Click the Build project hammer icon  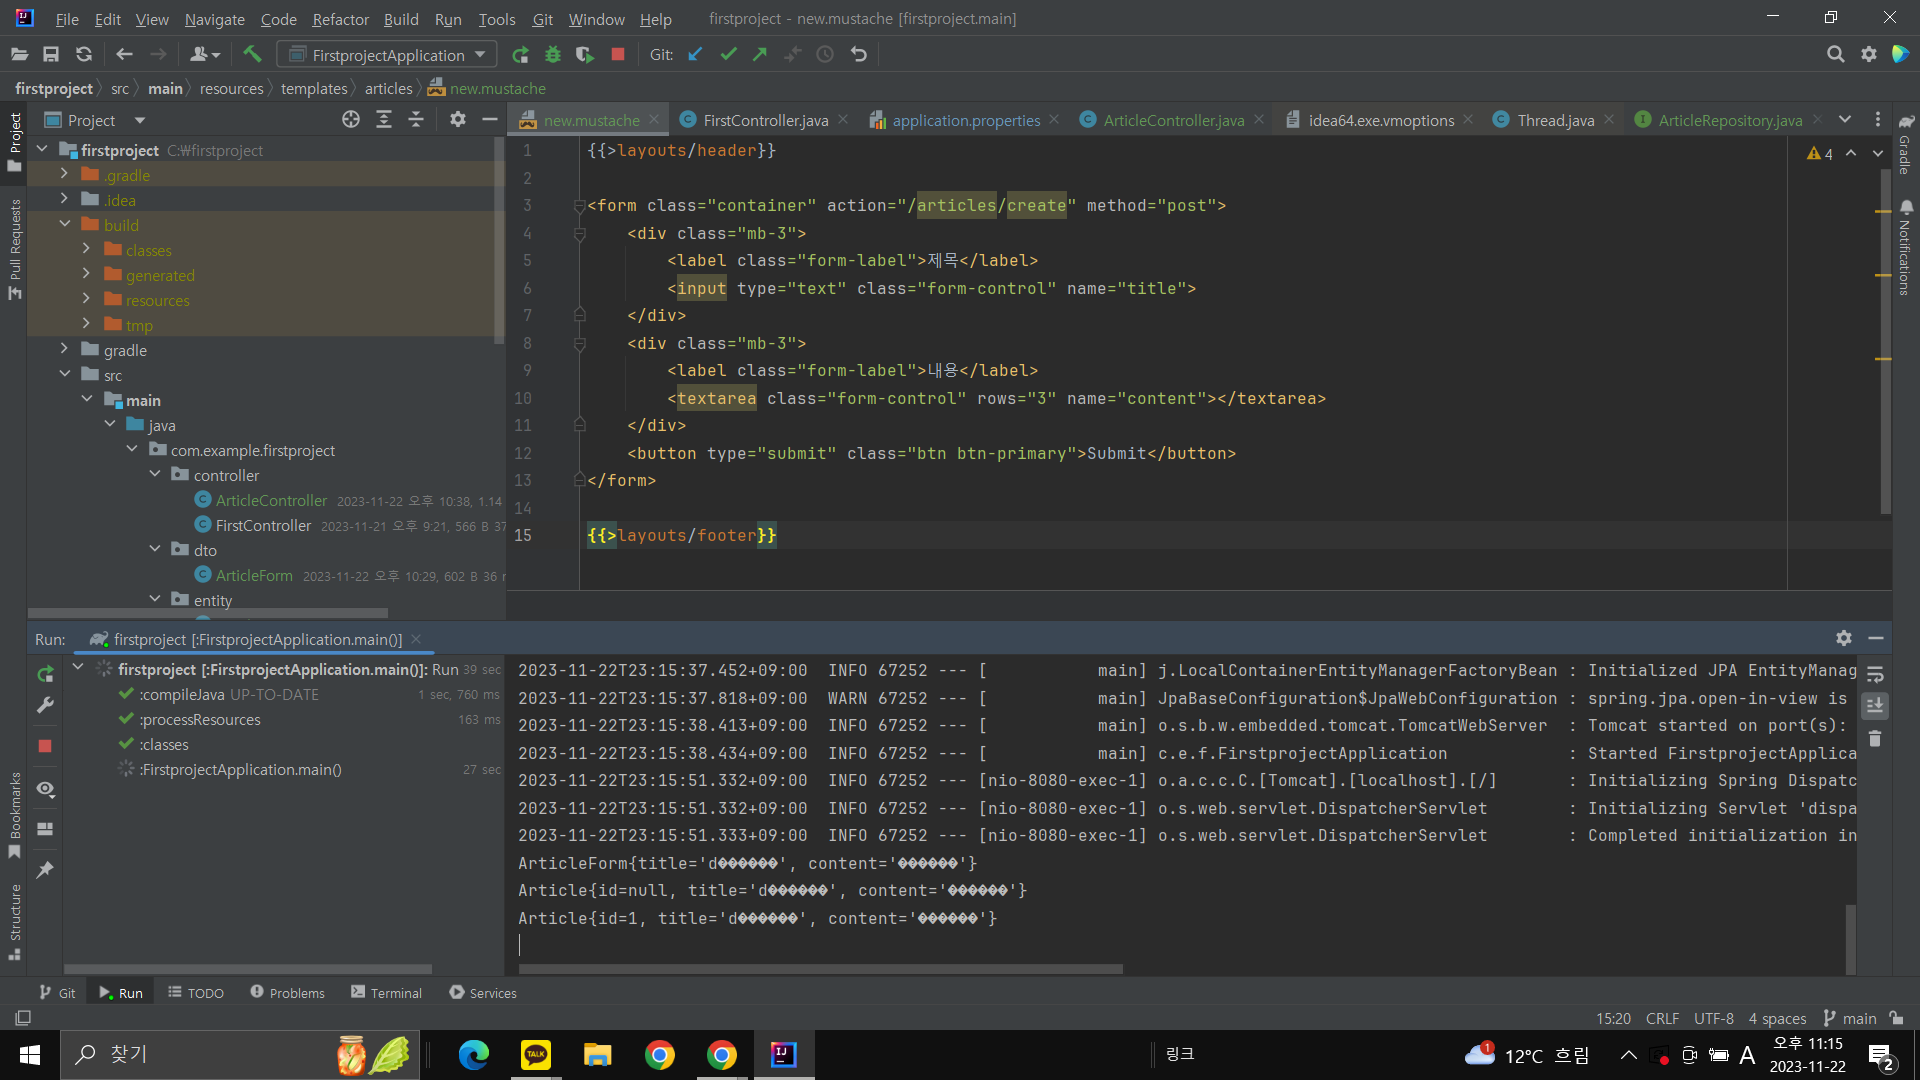[252, 54]
